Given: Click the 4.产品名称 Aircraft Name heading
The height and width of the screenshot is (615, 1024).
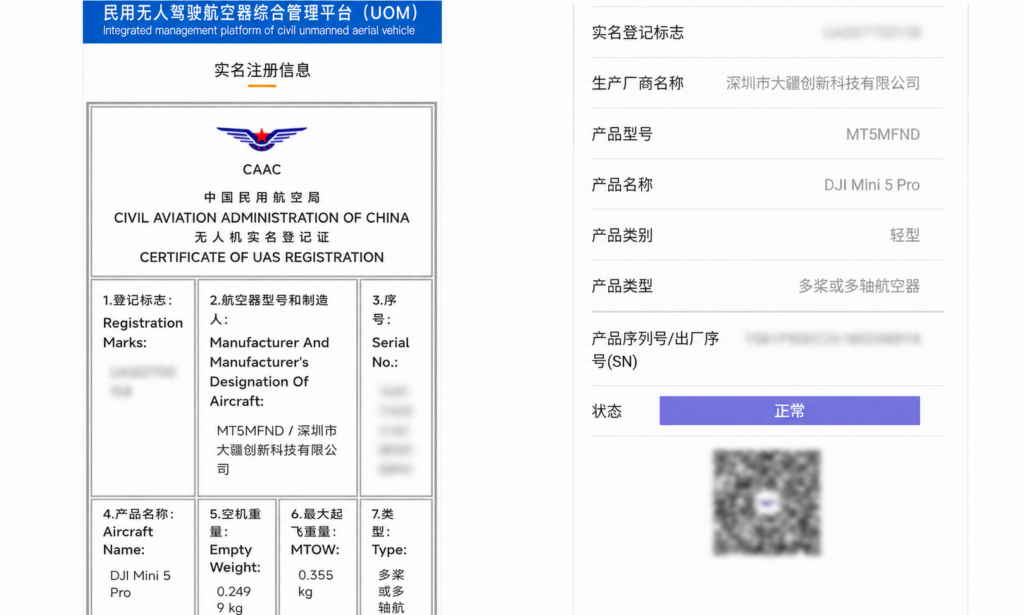Looking at the screenshot, I should coord(138,531).
